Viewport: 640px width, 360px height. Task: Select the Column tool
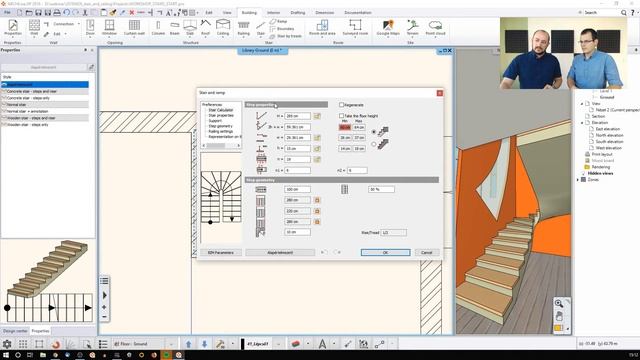pos(158,28)
